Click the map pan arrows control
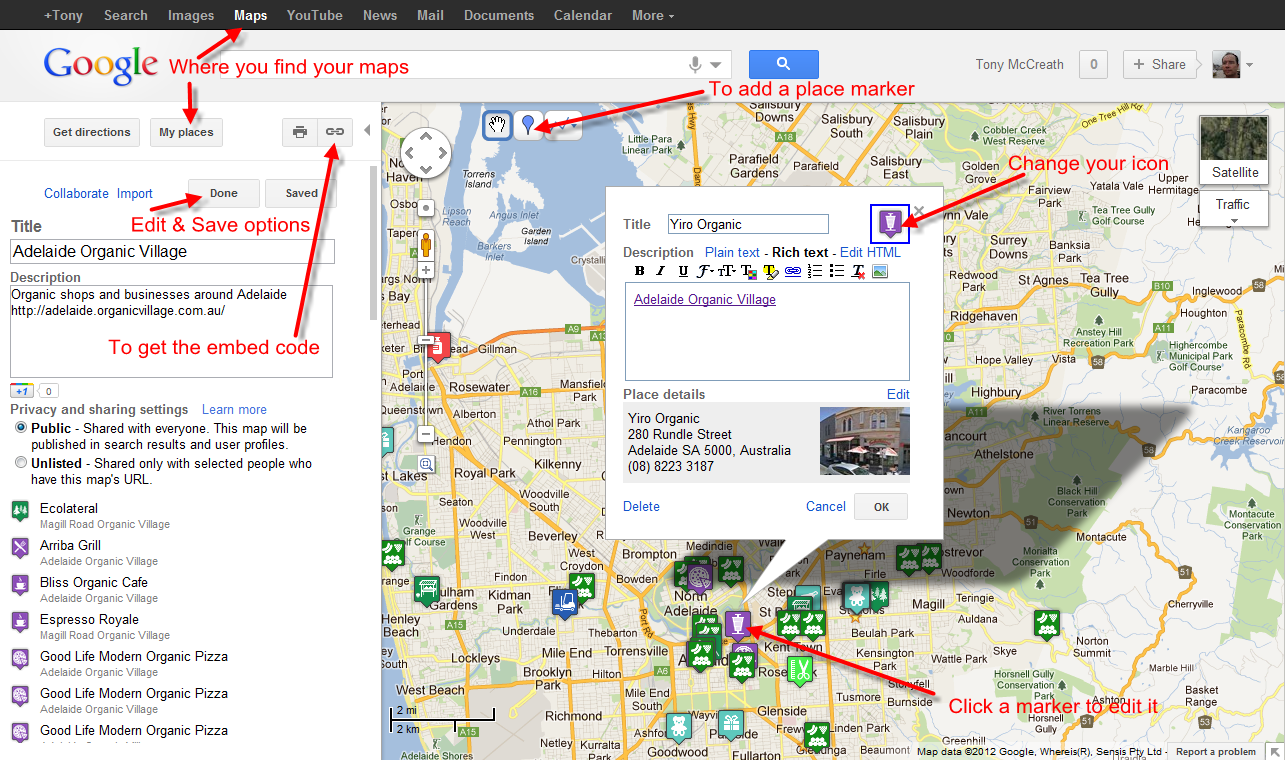 426,153
